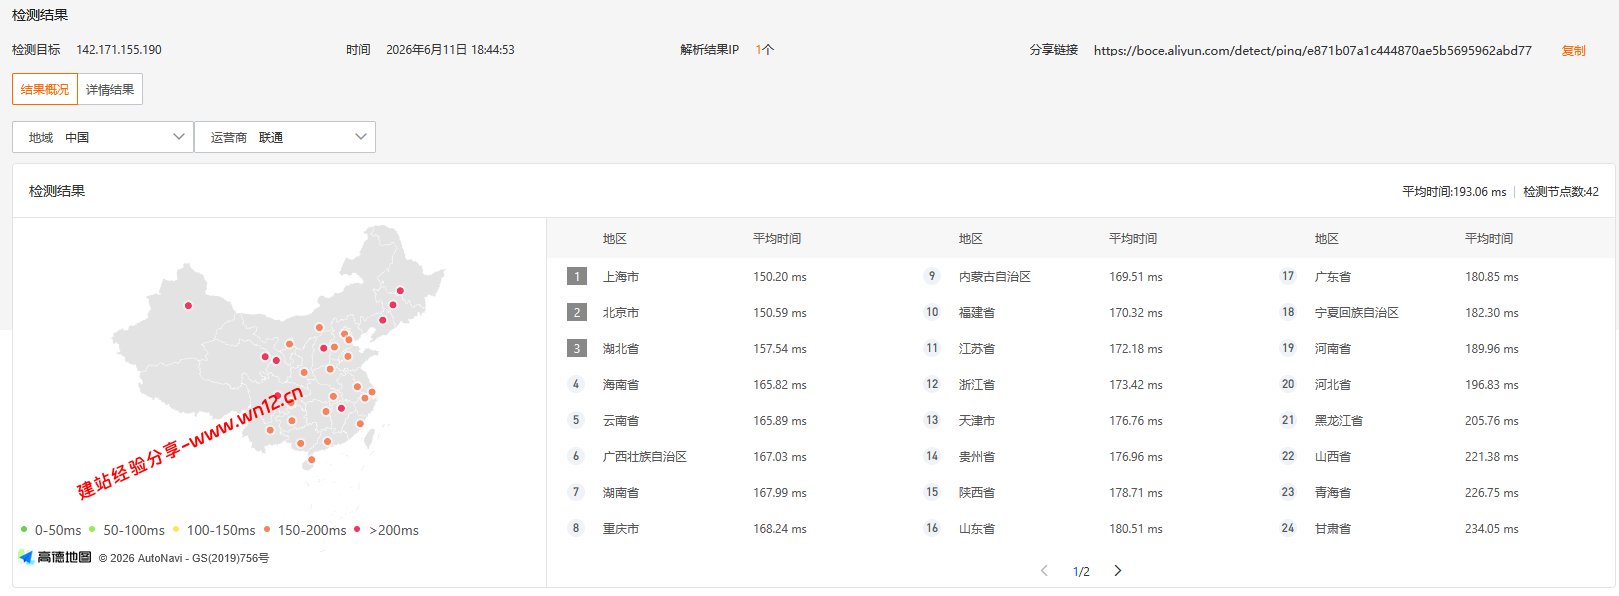Image resolution: width=1619 pixels, height=596 pixels.
Task: Click the target IP 142.171.155.190
Action: [119, 50]
